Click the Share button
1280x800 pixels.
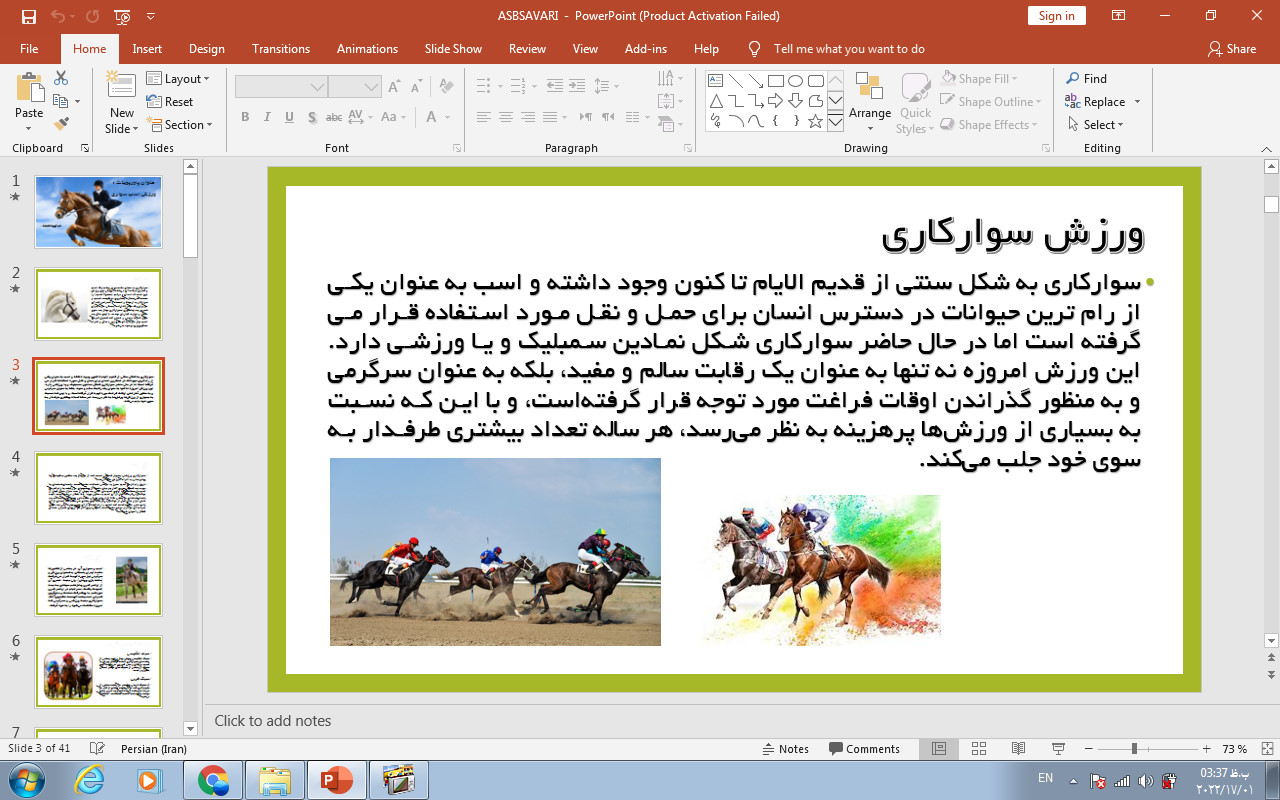[1231, 49]
